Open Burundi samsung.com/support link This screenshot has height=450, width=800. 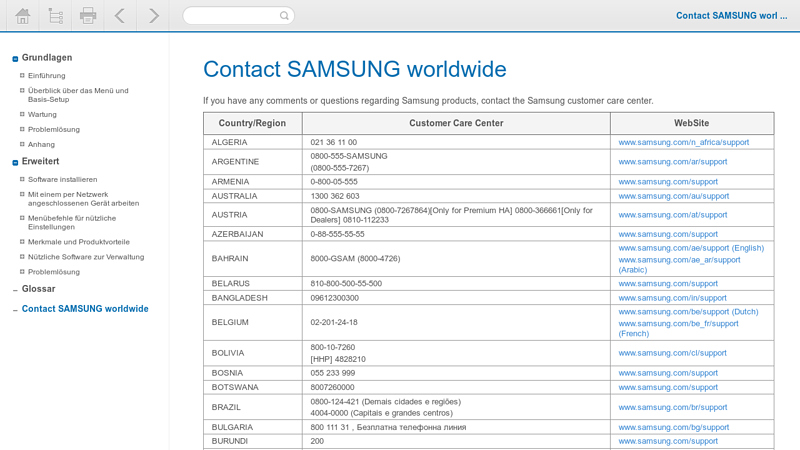[668, 441]
